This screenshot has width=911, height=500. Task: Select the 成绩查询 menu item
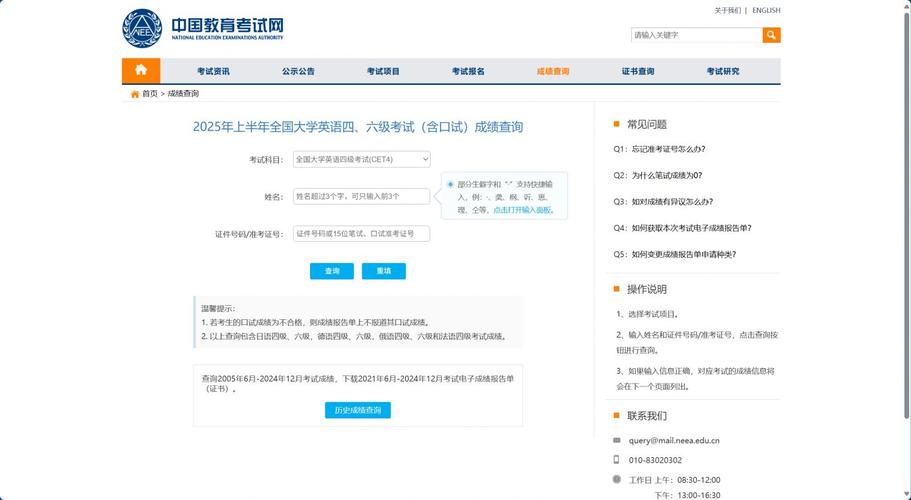[553, 71]
